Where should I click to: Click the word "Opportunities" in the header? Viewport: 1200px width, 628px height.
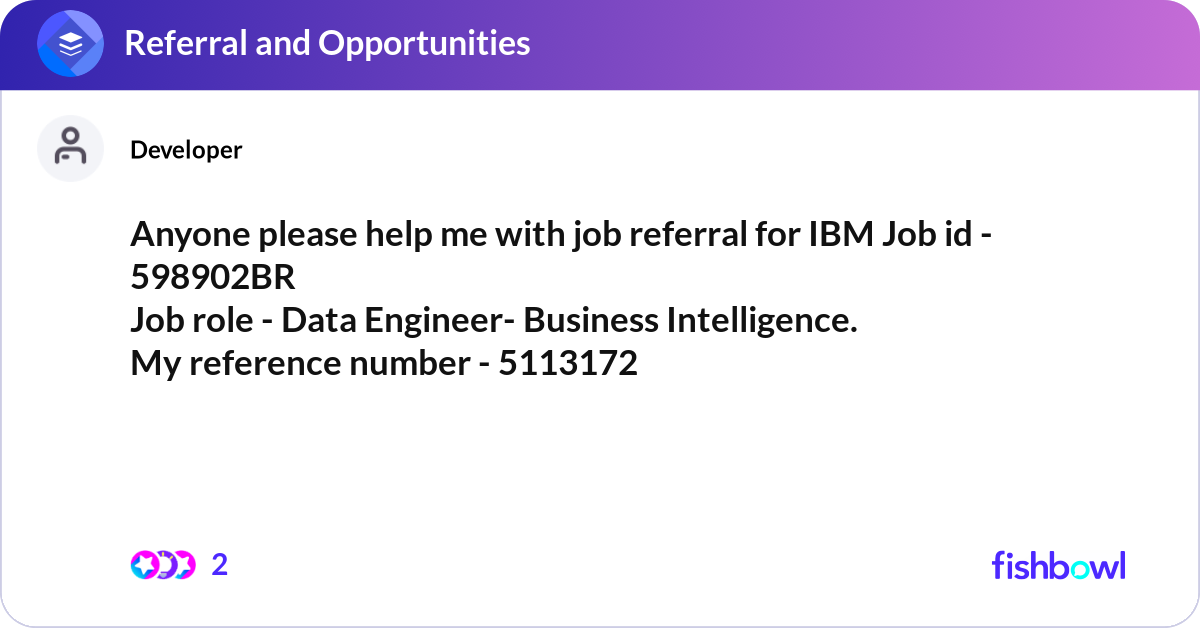pyautogui.click(x=424, y=43)
